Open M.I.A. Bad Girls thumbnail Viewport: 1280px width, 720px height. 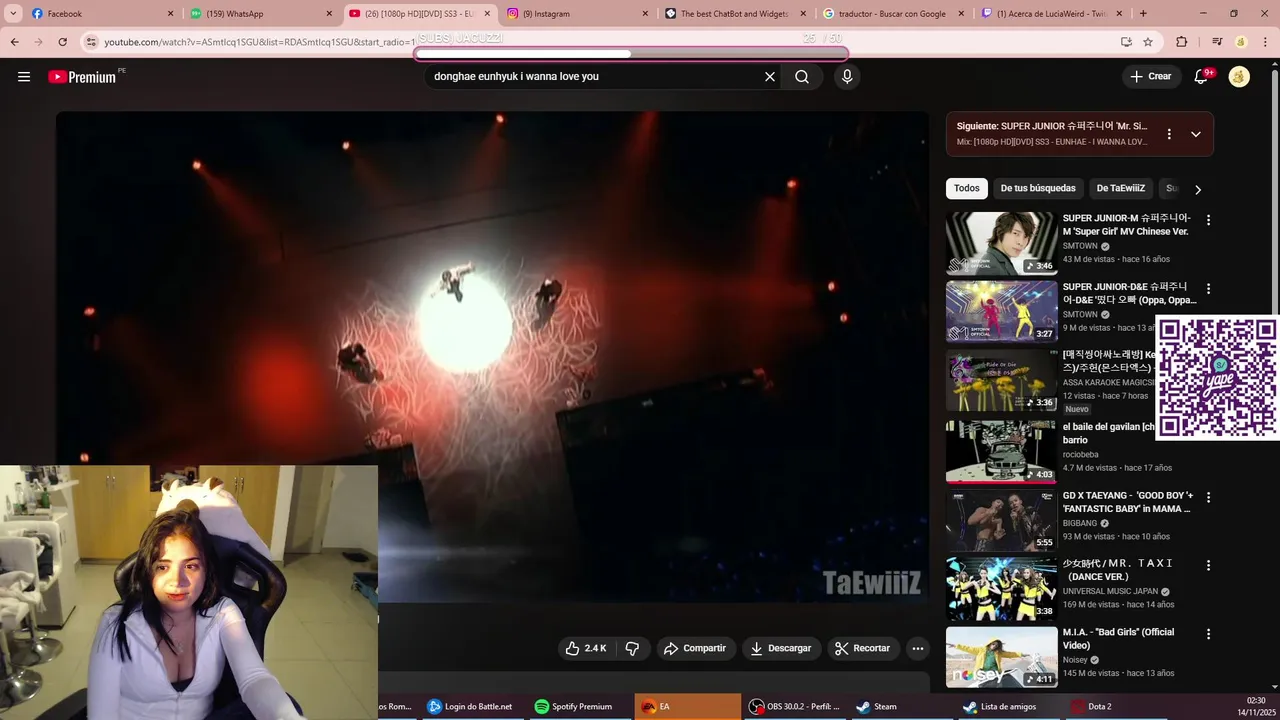point(1001,657)
